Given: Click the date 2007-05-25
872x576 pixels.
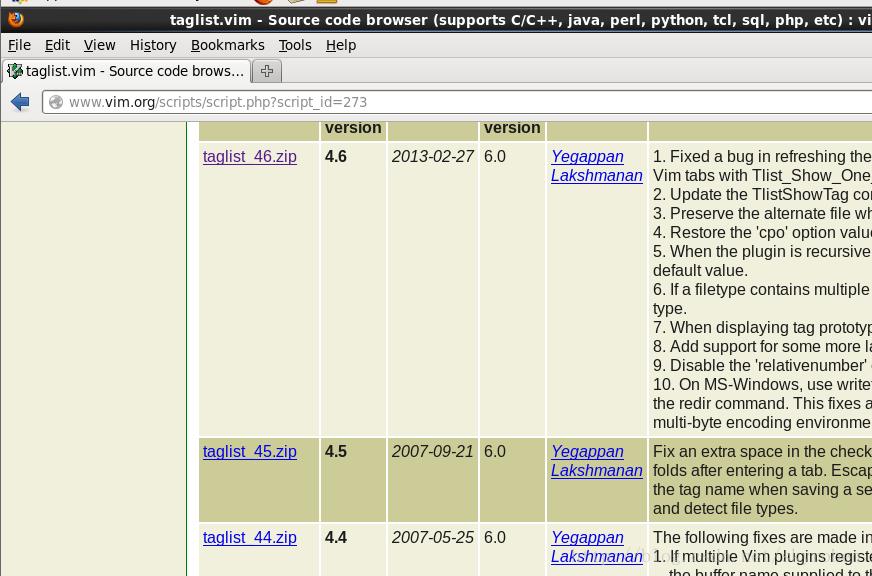Looking at the screenshot, I should click(433, 538).
